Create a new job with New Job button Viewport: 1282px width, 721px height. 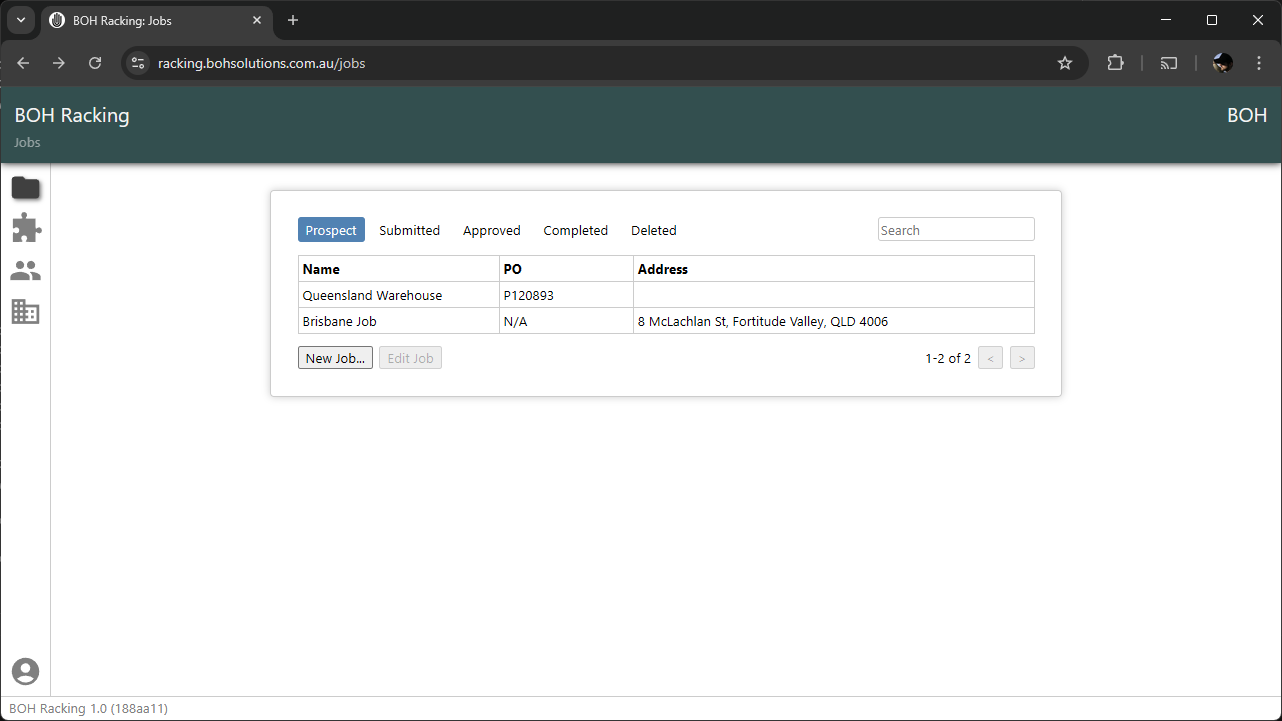click(x=335, y=357)
